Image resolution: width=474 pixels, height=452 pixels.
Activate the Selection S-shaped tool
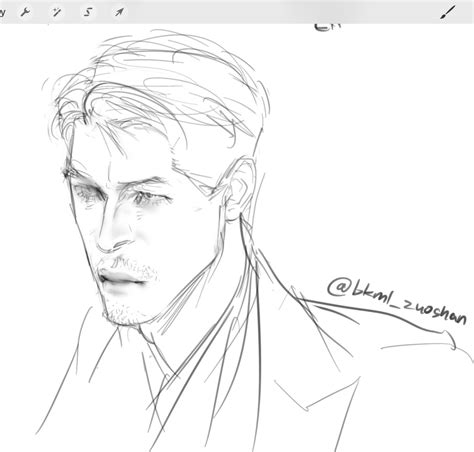(x=88, y=12)
